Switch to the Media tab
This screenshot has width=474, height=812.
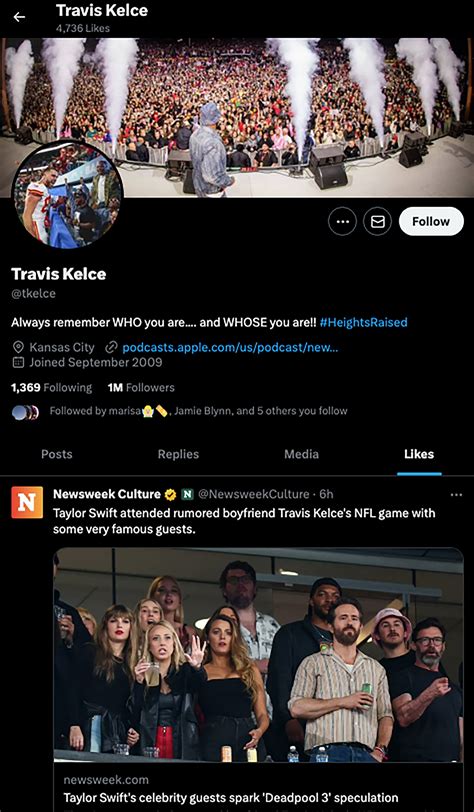pos(301,454)
